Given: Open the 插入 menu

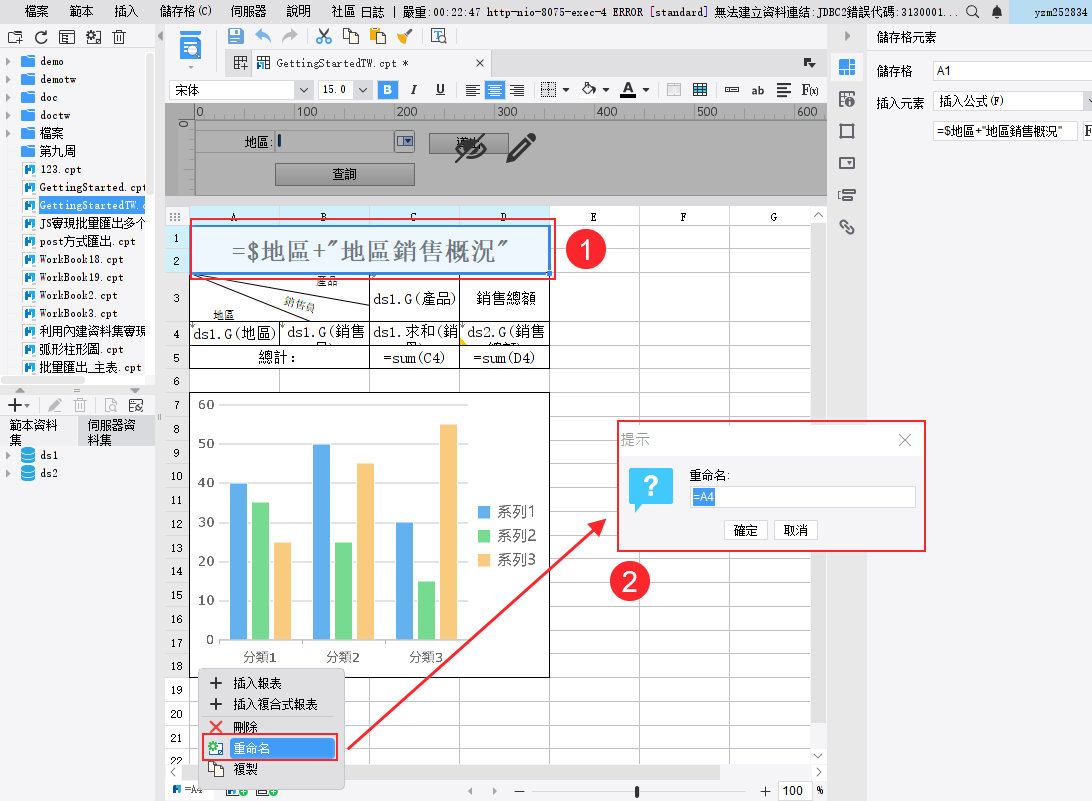Looking at the screenshot, I should click(126, 12).
